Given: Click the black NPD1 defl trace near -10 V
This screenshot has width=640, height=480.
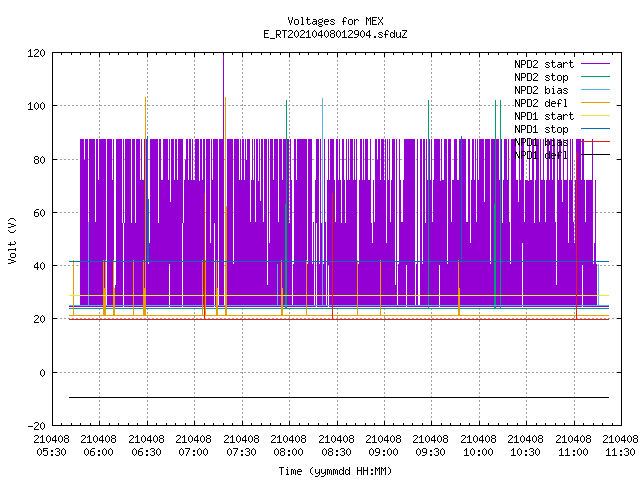Looking at the screenshot, I should point(339,397).
